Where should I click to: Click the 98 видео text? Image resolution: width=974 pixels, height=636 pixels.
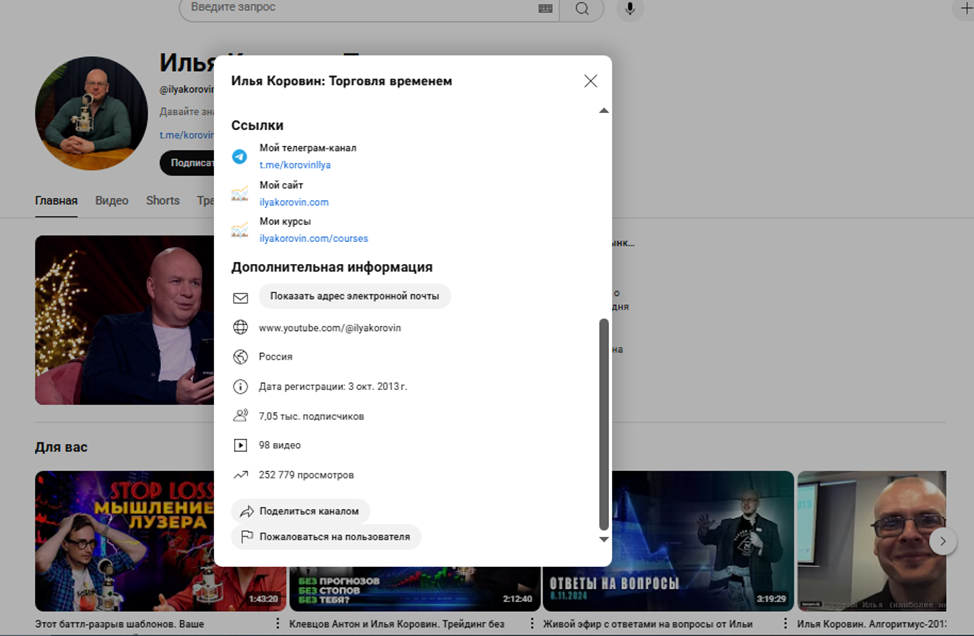point(280,445)
